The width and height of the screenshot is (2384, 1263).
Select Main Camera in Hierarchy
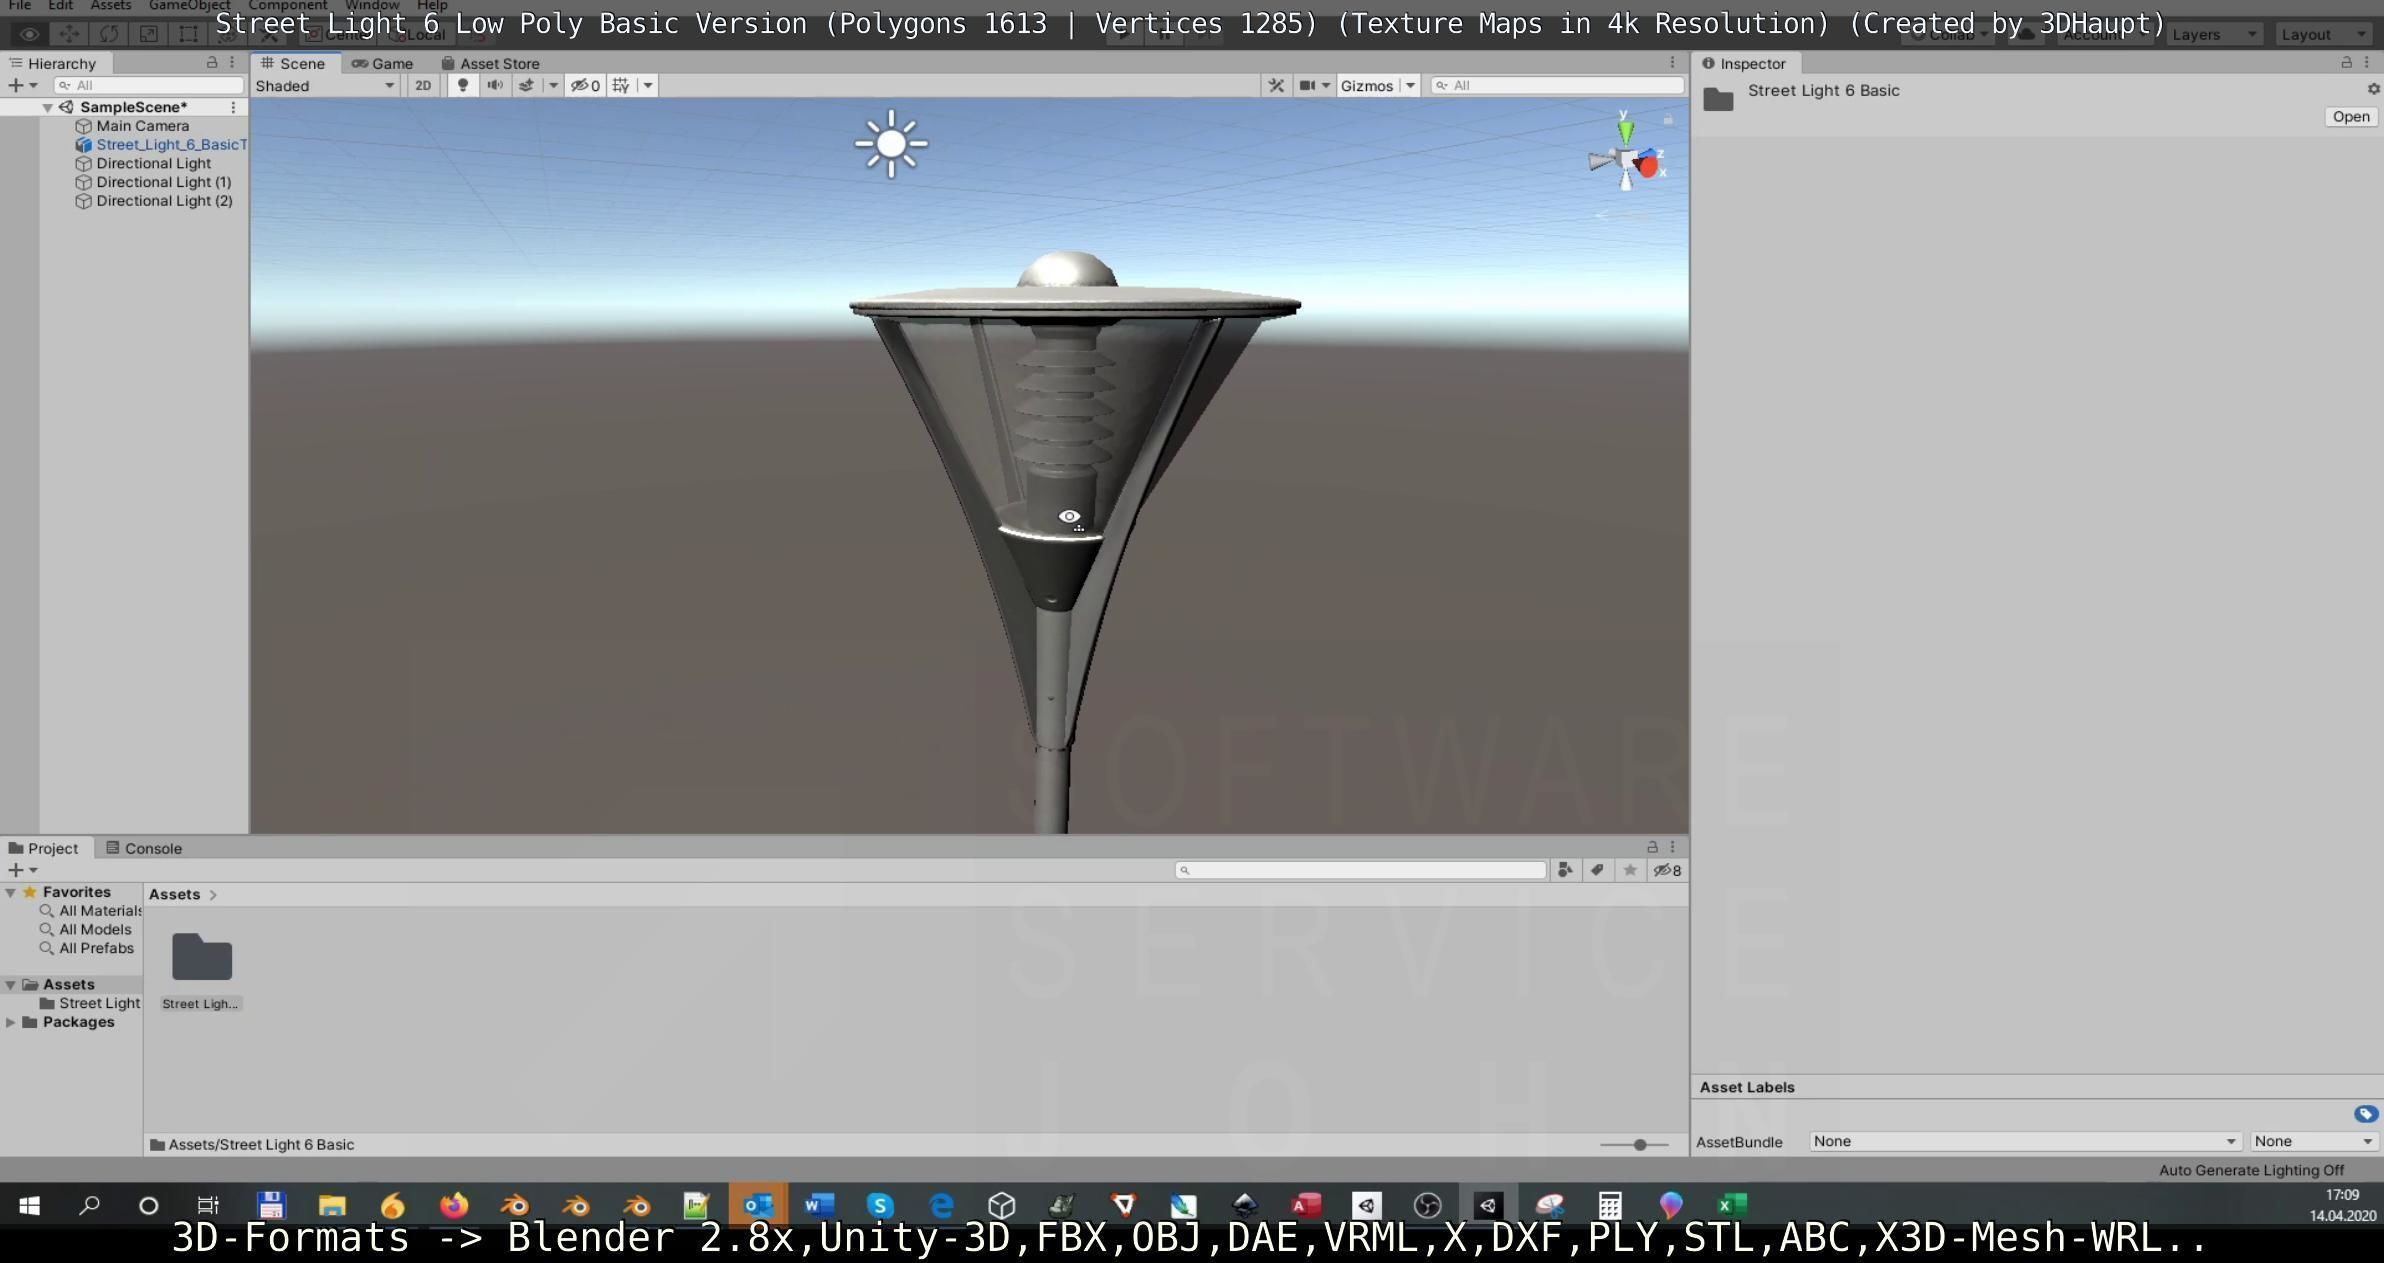(x=142, y=126)
